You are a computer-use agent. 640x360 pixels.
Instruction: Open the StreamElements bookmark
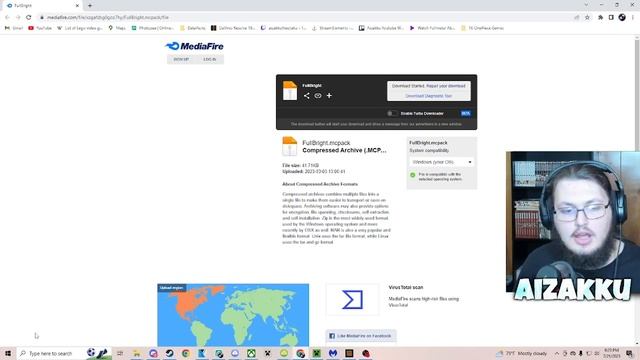333,28
